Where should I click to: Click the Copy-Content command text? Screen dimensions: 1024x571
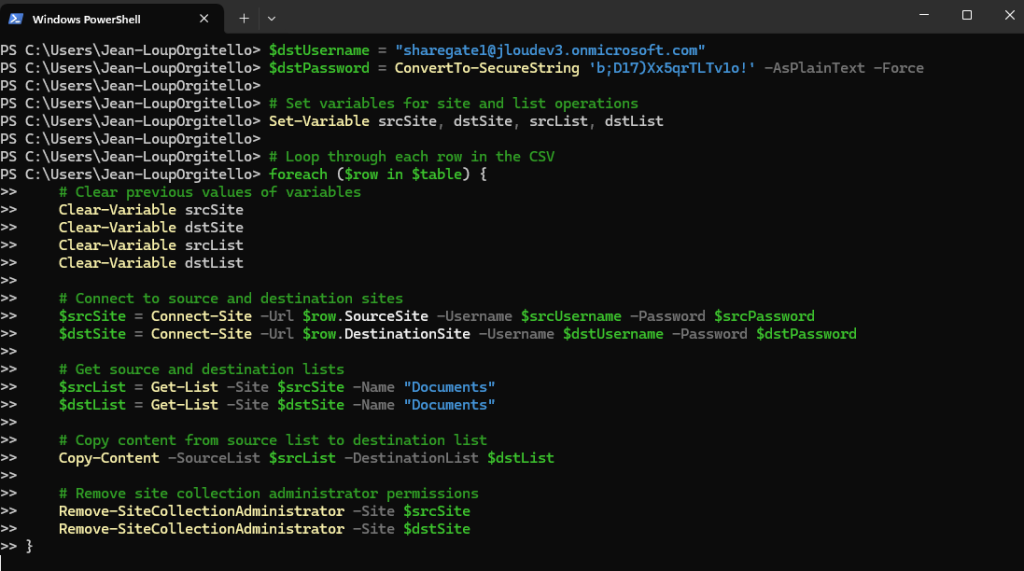pyautogui.click(x=108, y=458)
